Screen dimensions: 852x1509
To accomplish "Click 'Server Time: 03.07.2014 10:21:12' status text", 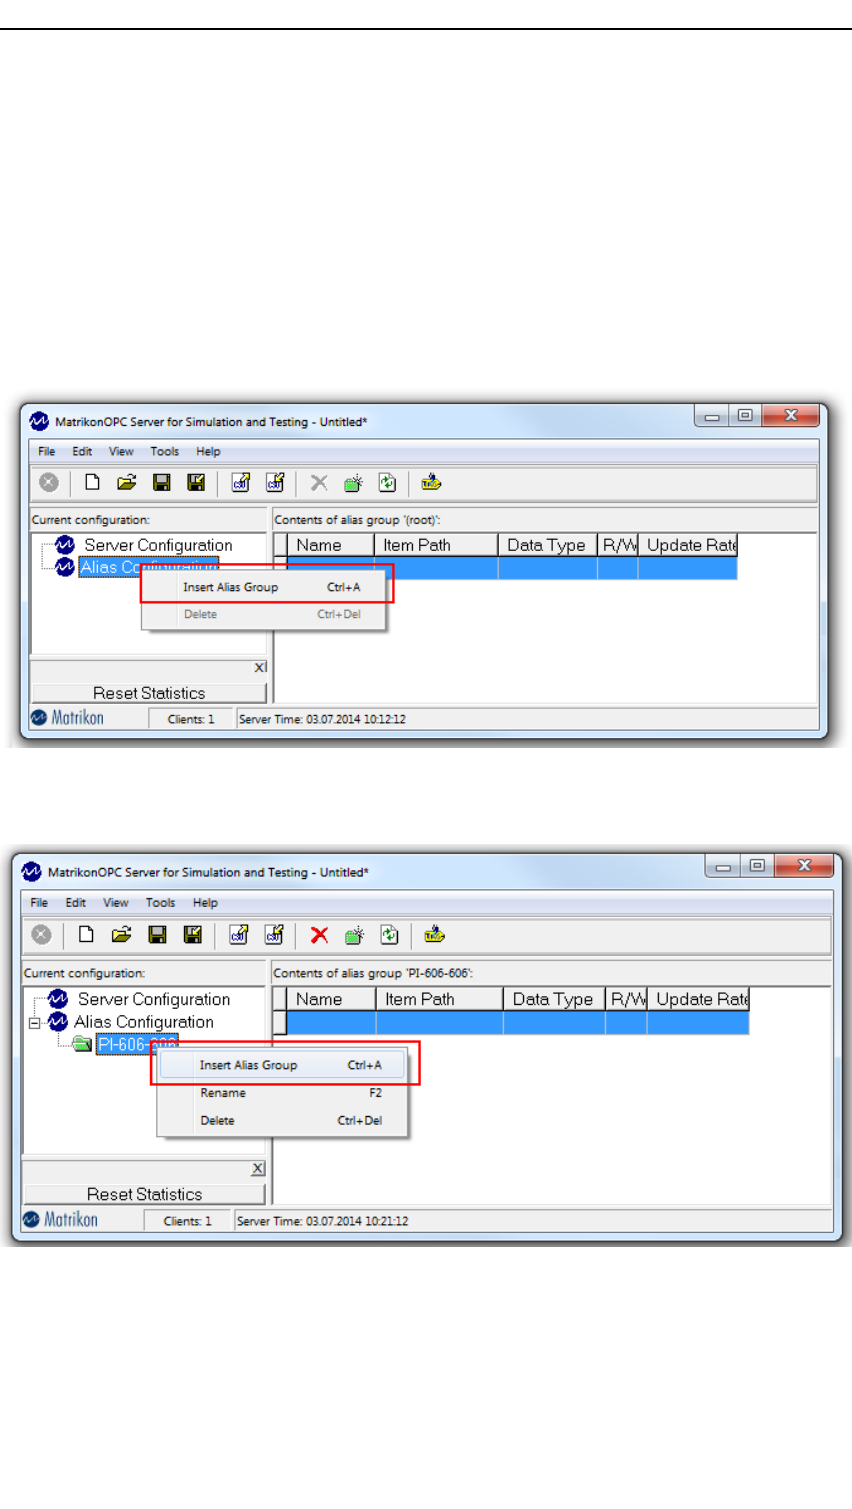I will click(322, 1221).
